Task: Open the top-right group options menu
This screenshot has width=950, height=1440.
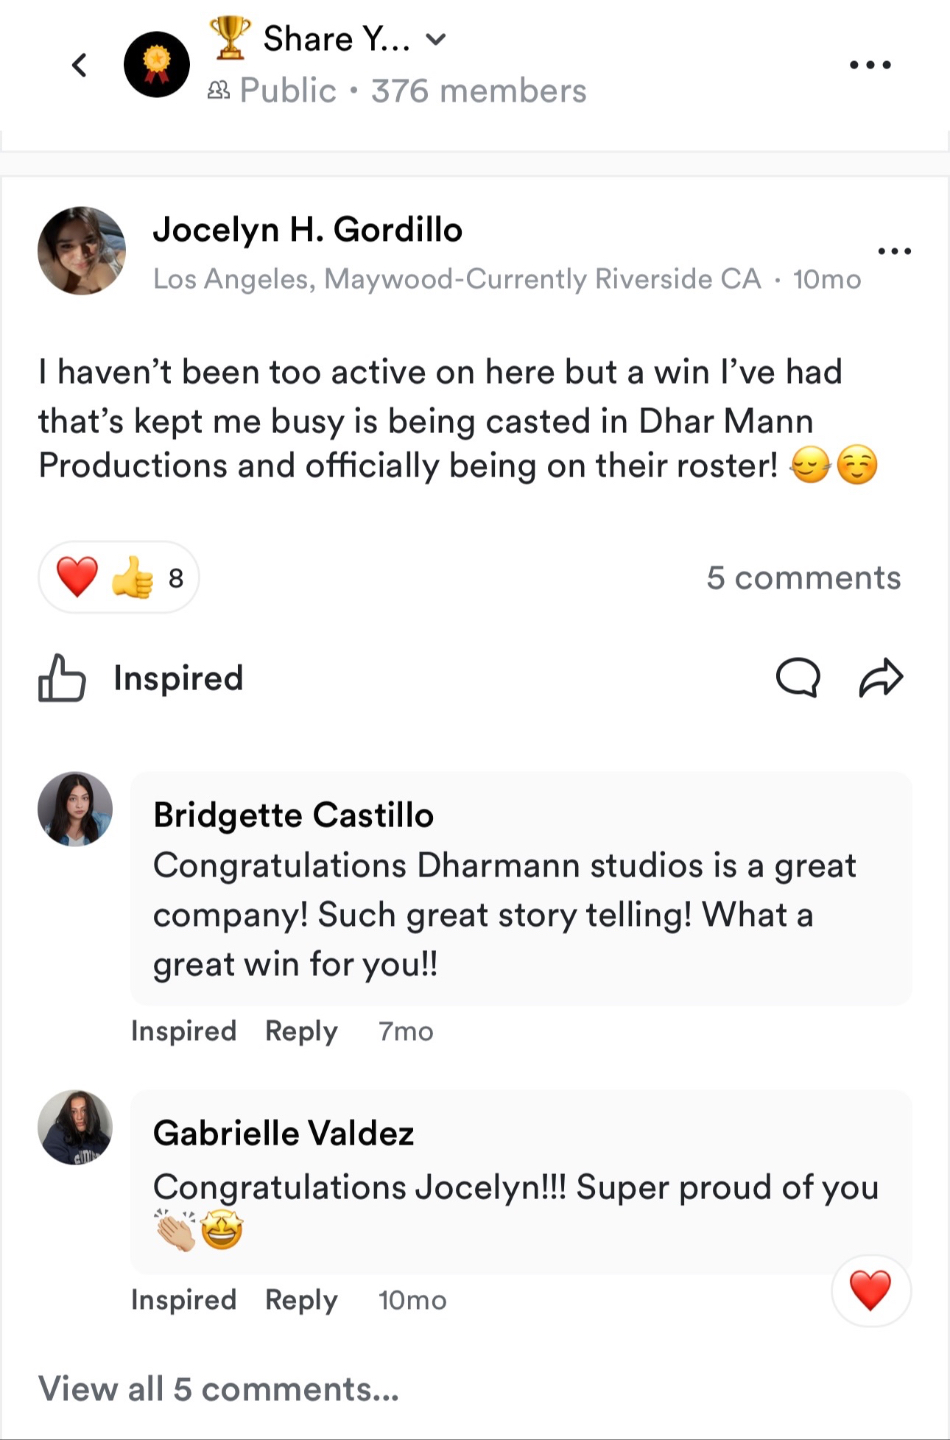Action: [x=869, y=65]
